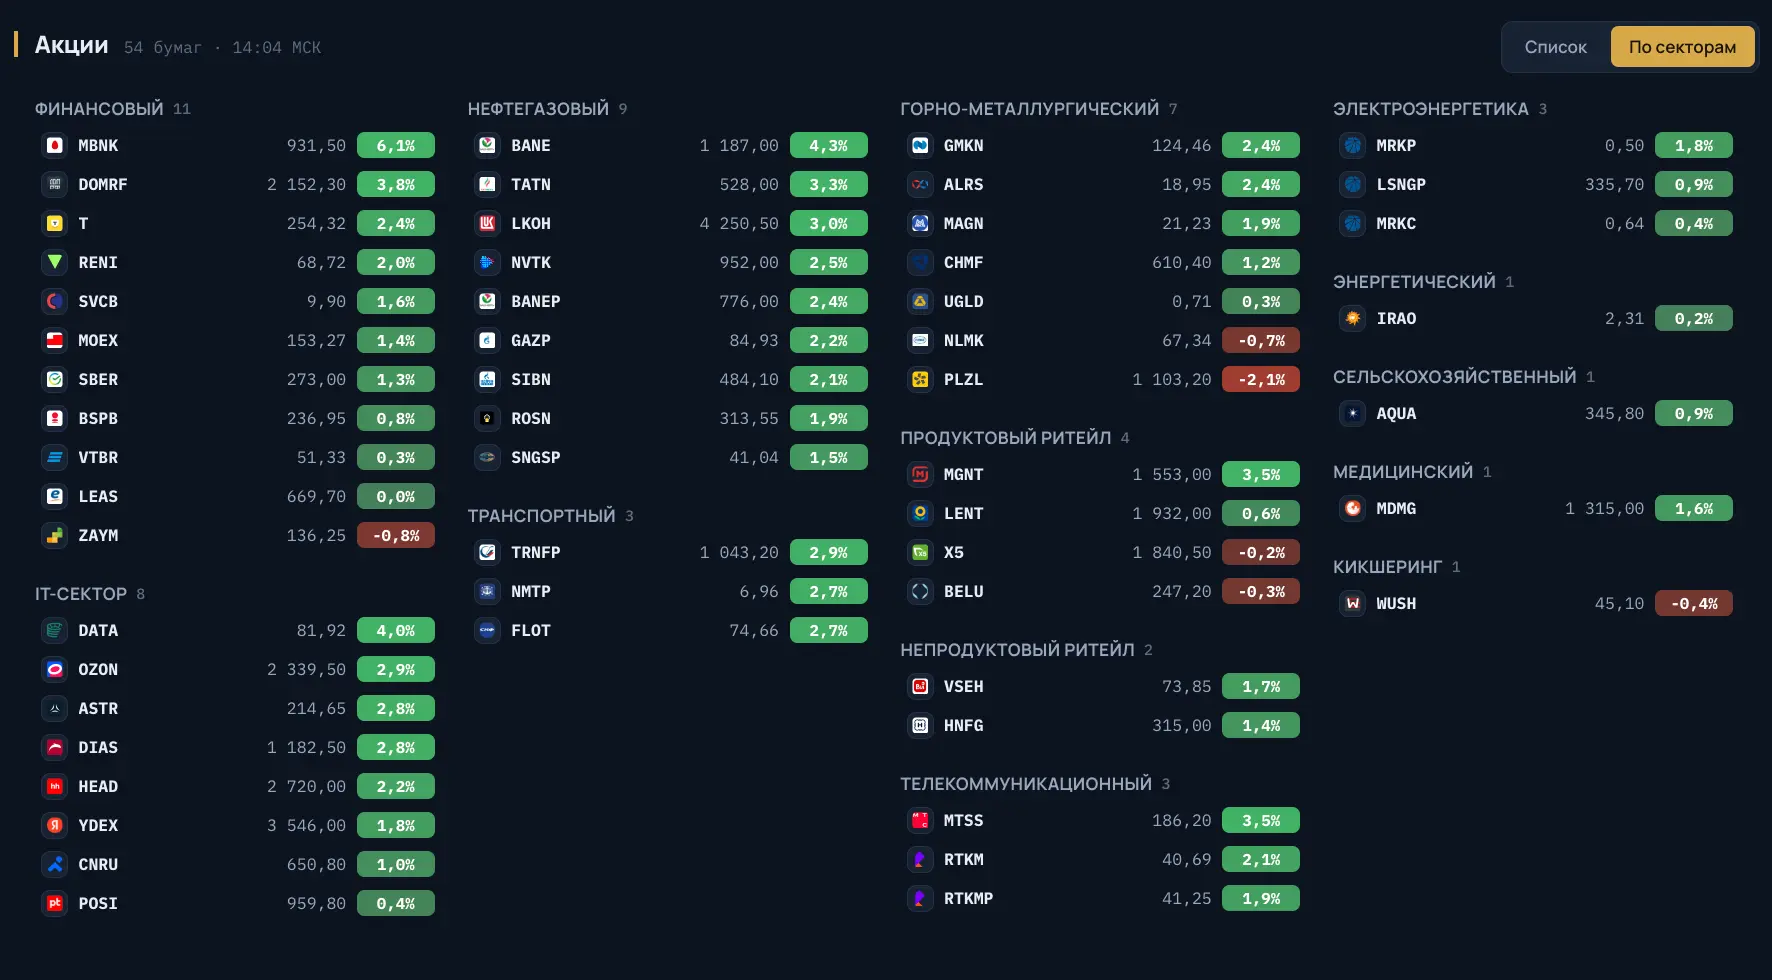The width and height of the screenshot is (1772, 980).
Task: Select the По секторам view tab
Action: [1683, 47]
